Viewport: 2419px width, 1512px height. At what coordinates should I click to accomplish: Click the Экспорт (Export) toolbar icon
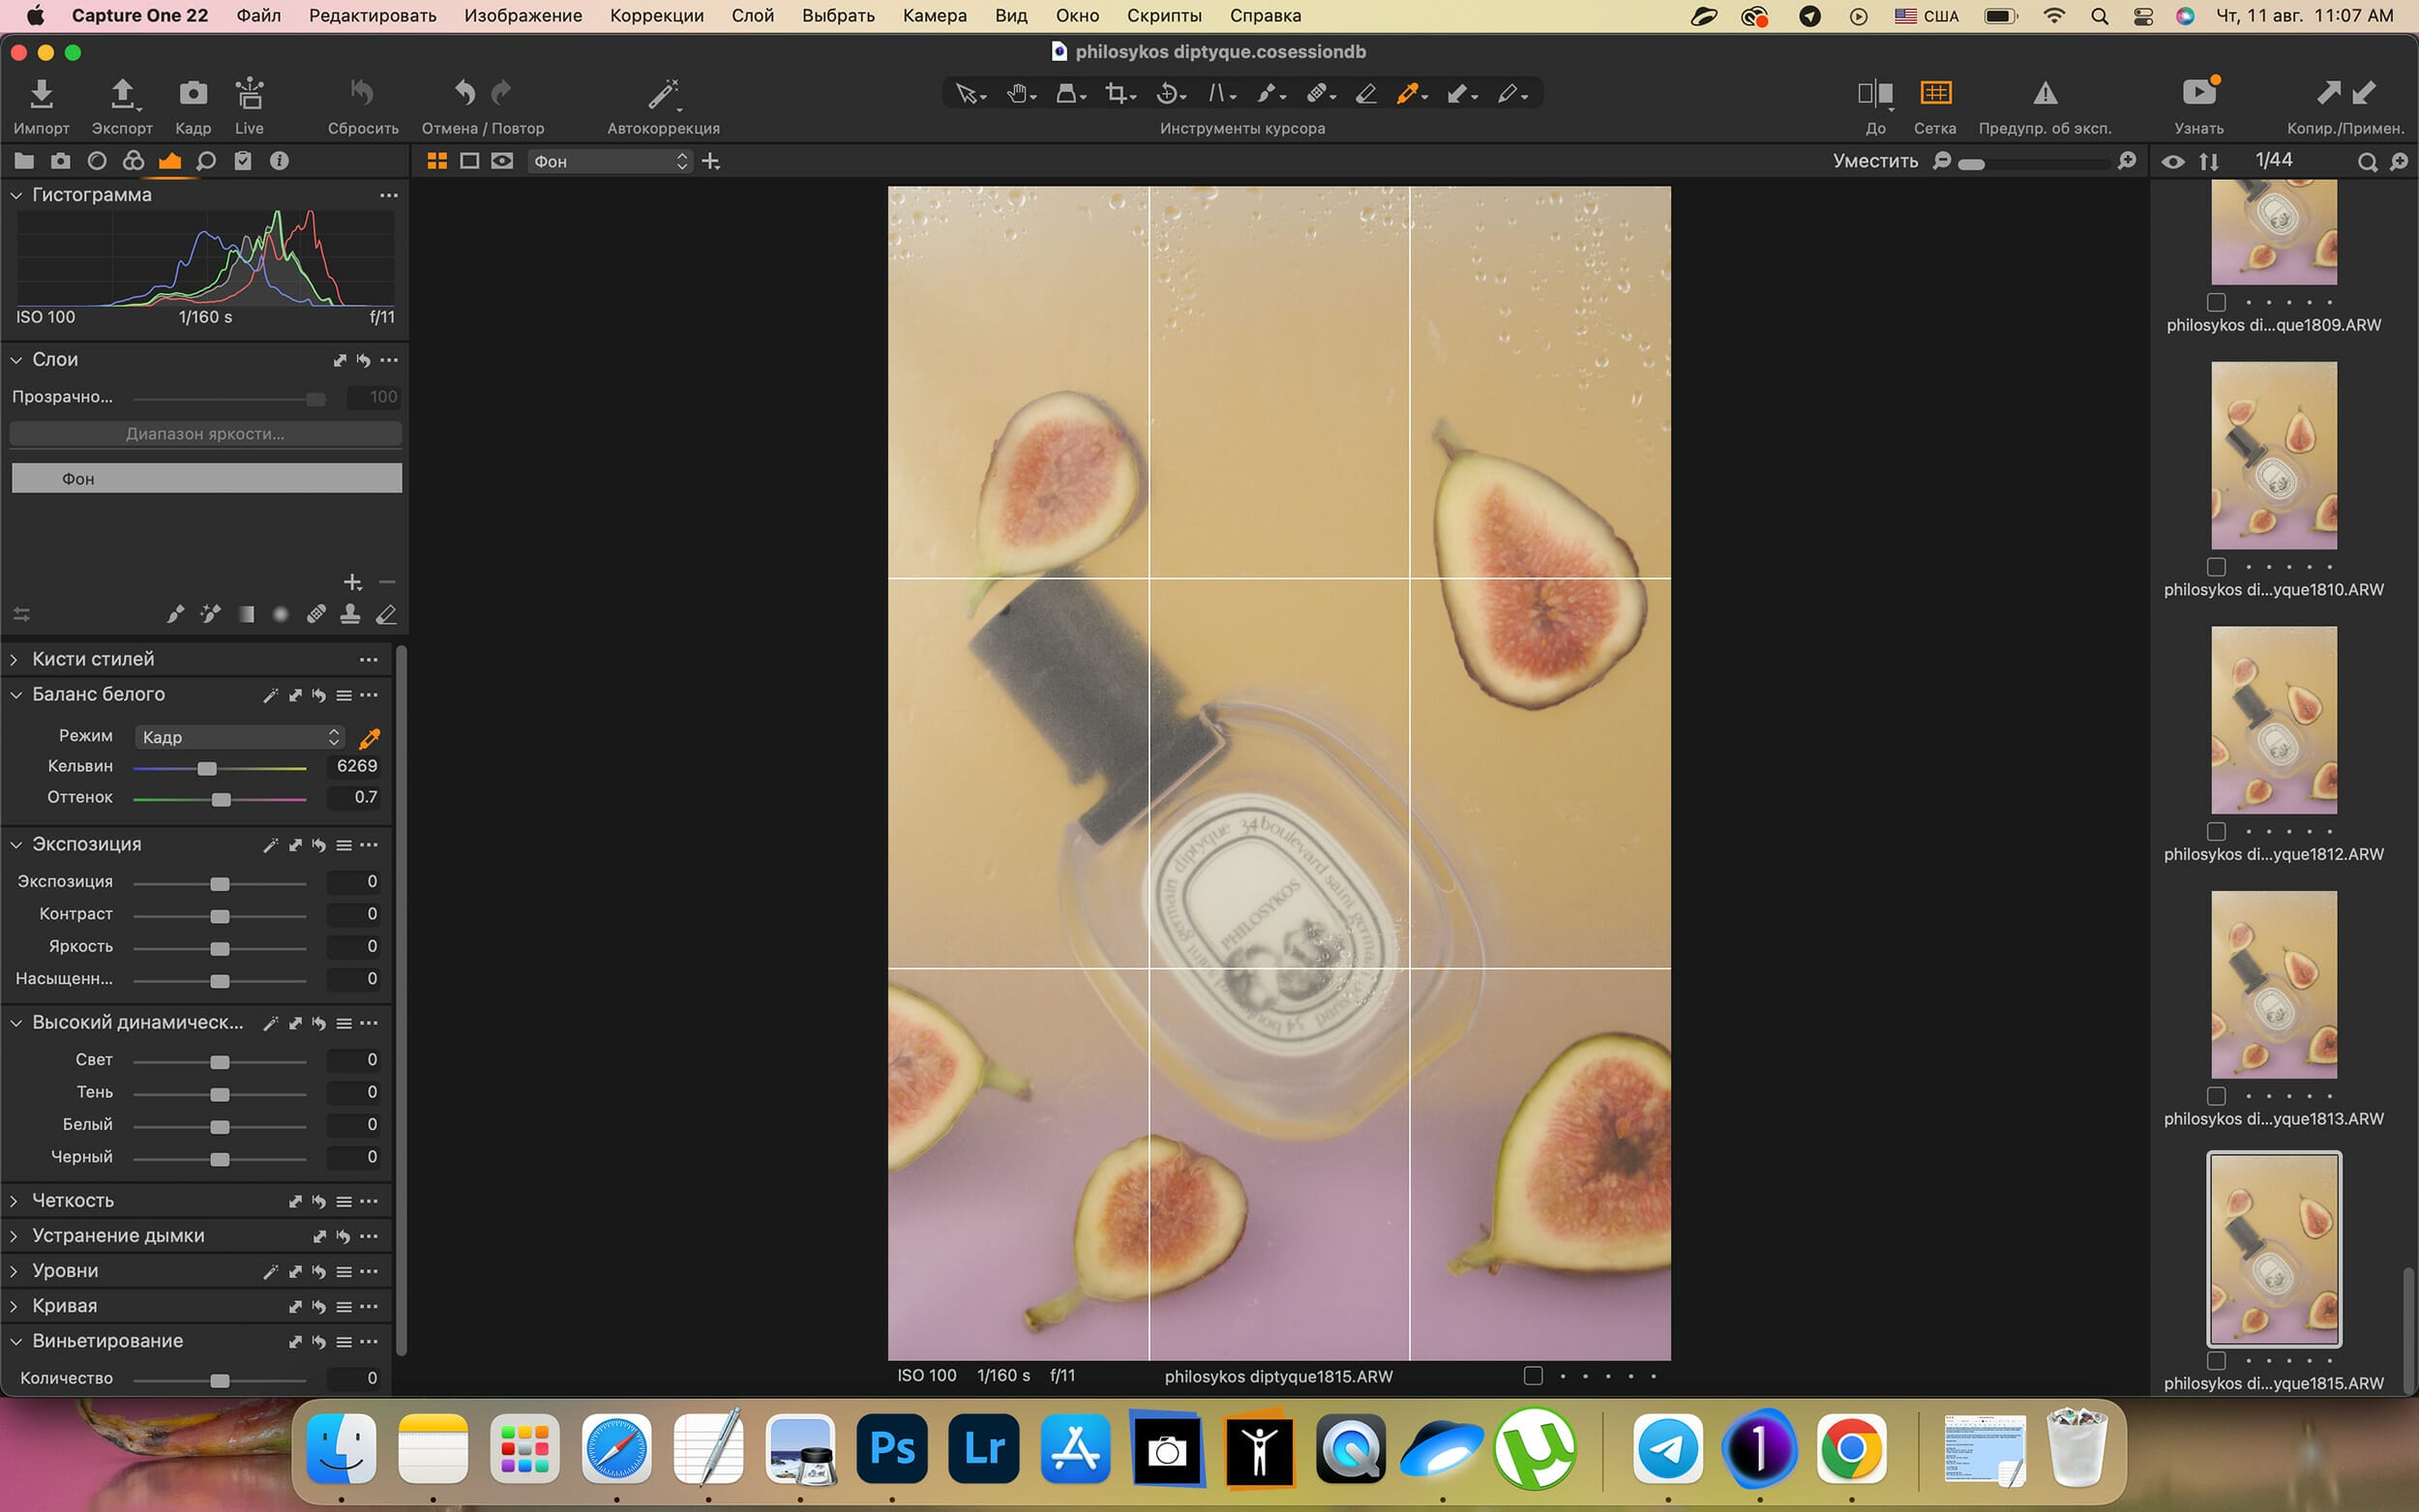[122, 93]
